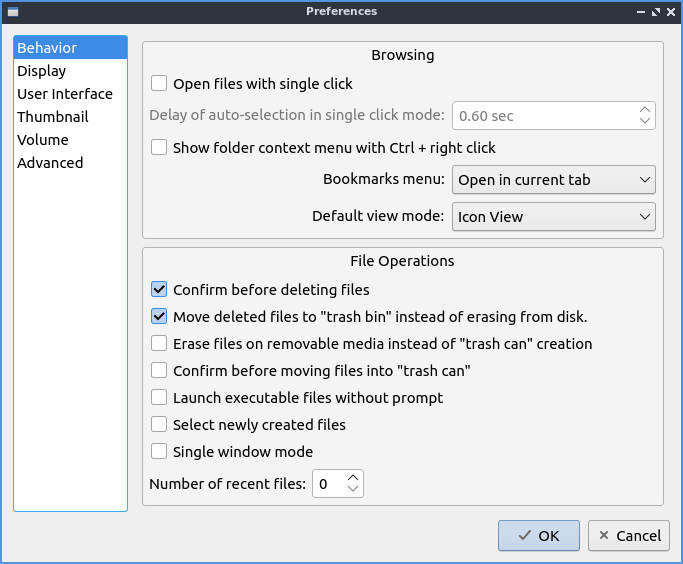Go to Advanced preferences
This screenshot has width=683, height=564.
coord(50,163)
